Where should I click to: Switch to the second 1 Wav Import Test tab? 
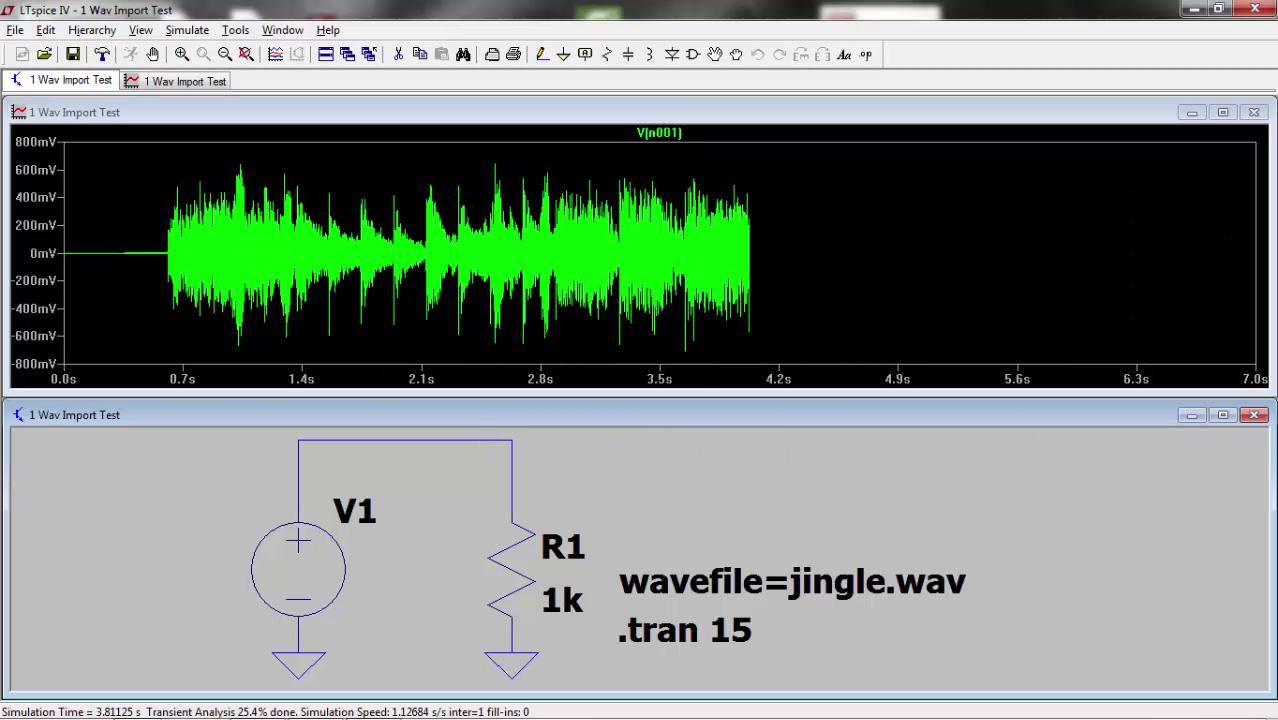[x=183, y=81]
